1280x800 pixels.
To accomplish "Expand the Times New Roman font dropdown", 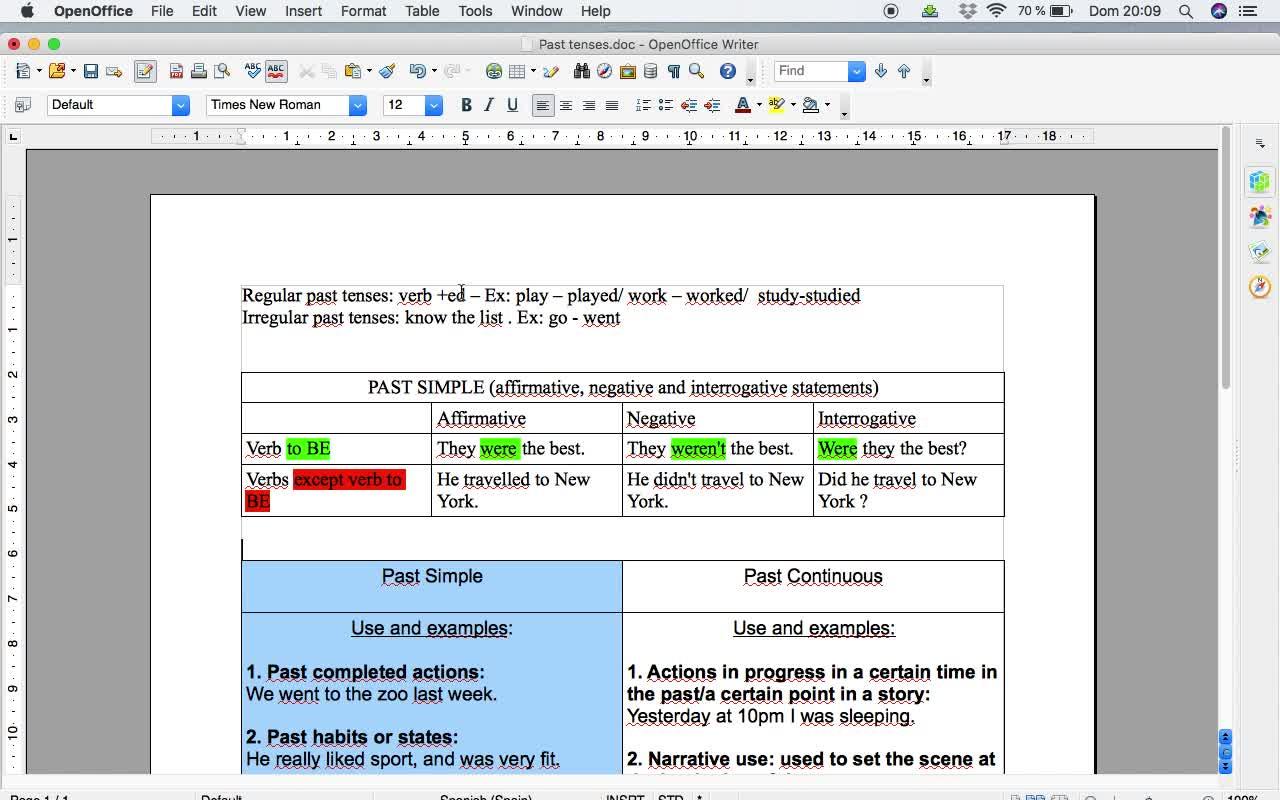I will point(358,105).
